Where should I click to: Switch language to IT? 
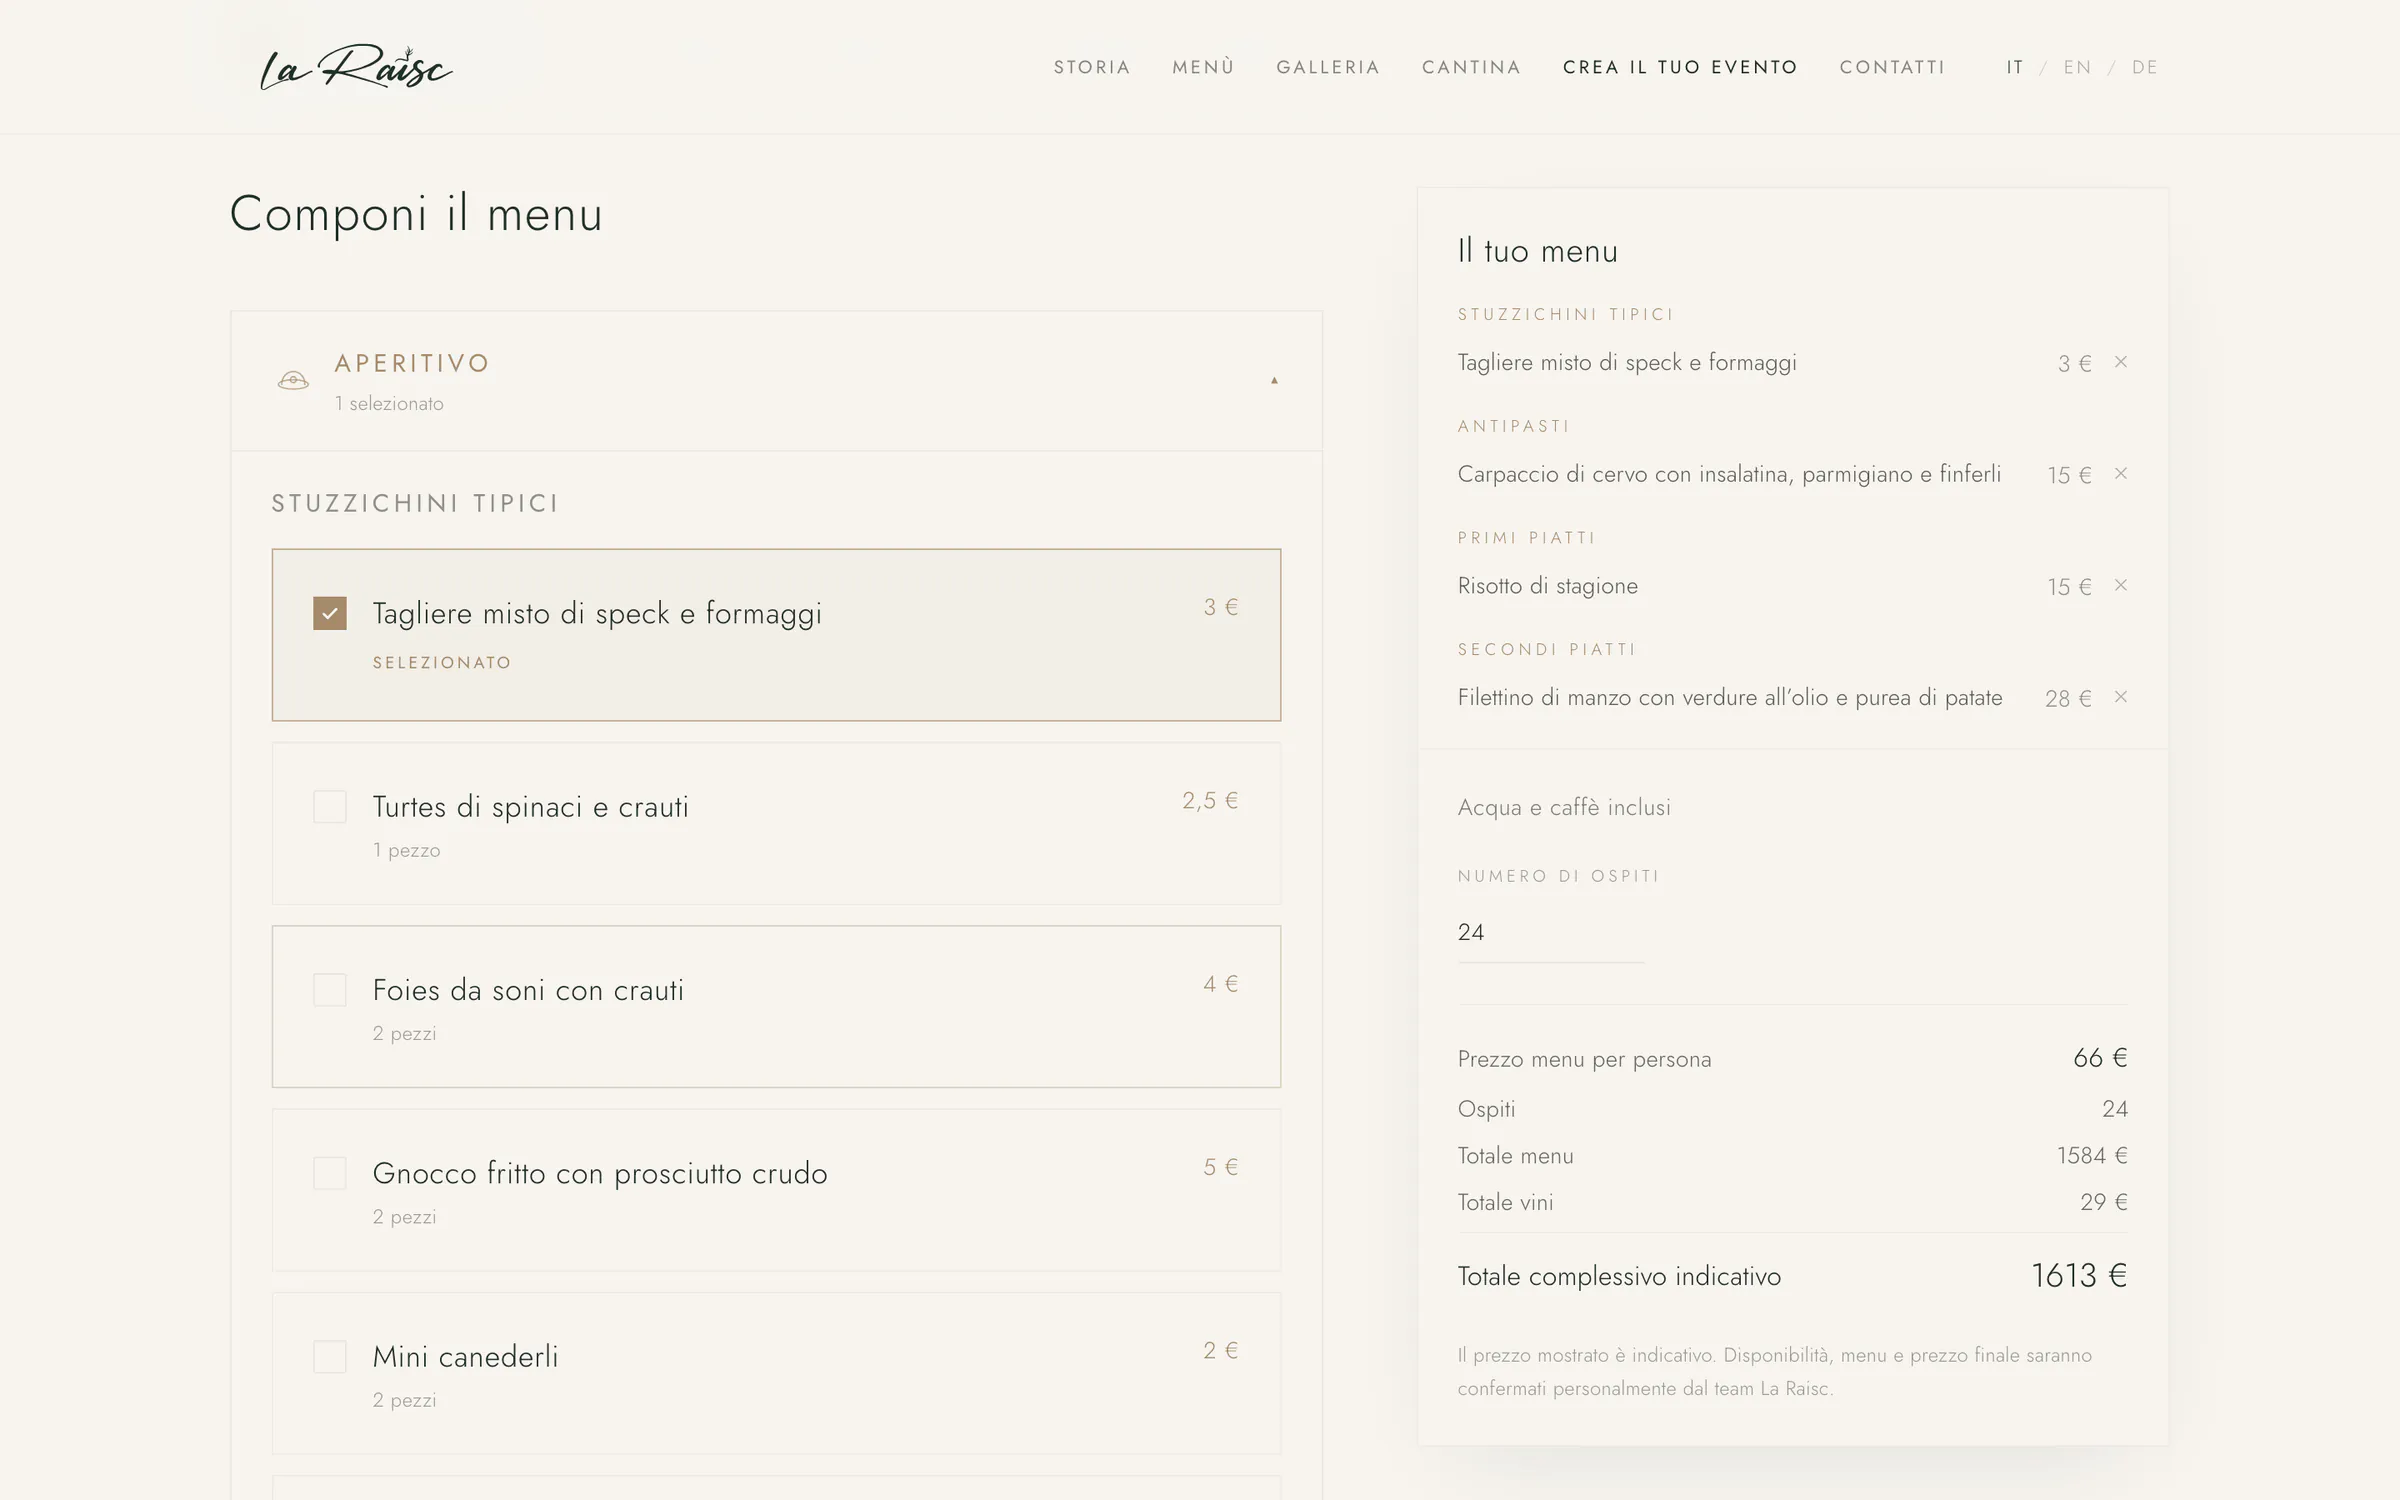[2015, 67]
